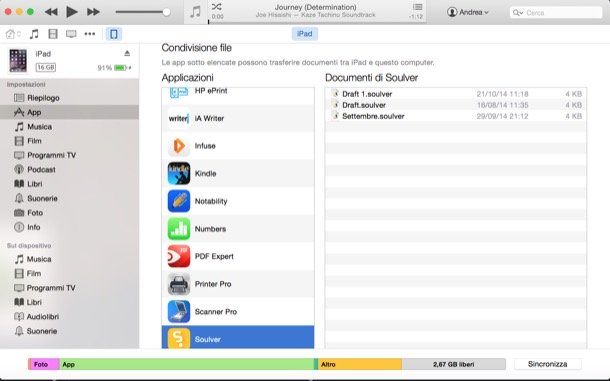Image resolution: width=610 pixels, height=381 pixels.
Task: Select Printer Pro in the applications list
Action: click(238, 284)
